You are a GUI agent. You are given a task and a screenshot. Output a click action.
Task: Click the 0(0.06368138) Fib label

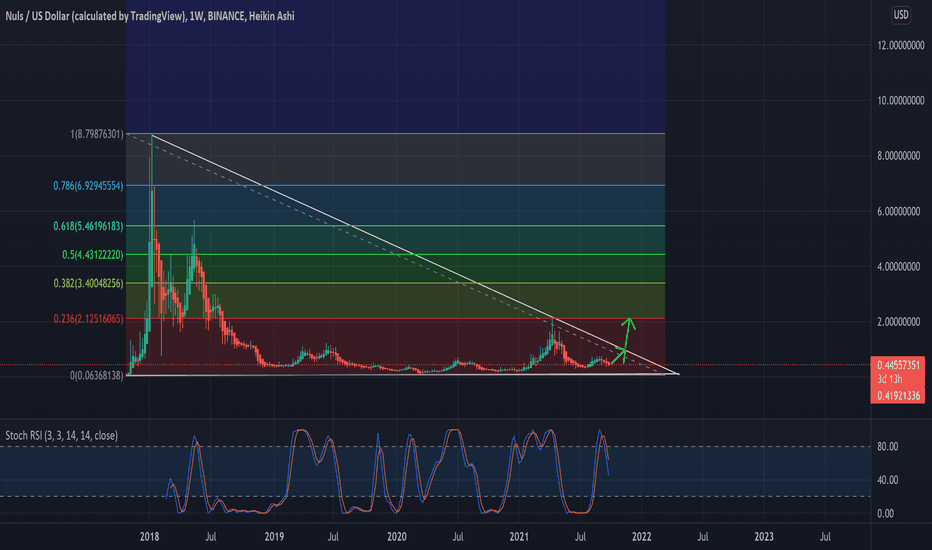(x=97, y=375)
